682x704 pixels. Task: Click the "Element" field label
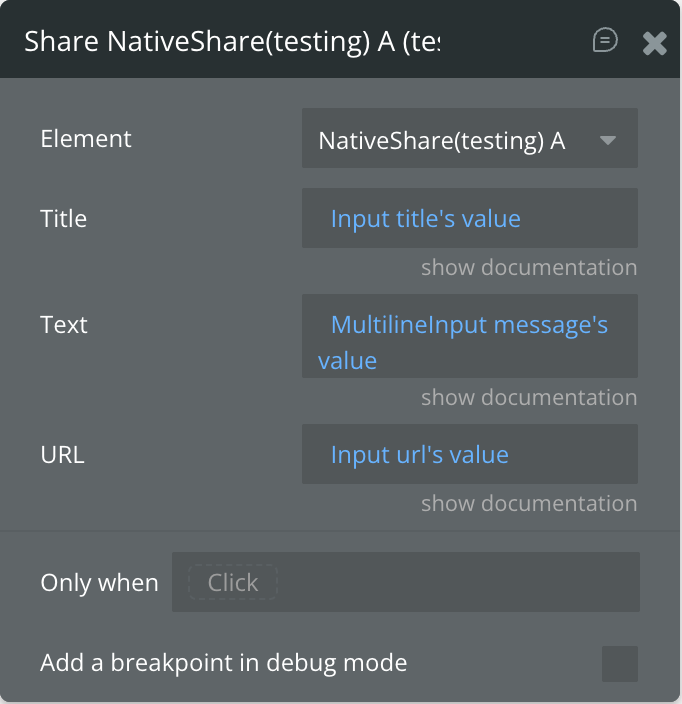pyautogui.click(x=86, y=138)
